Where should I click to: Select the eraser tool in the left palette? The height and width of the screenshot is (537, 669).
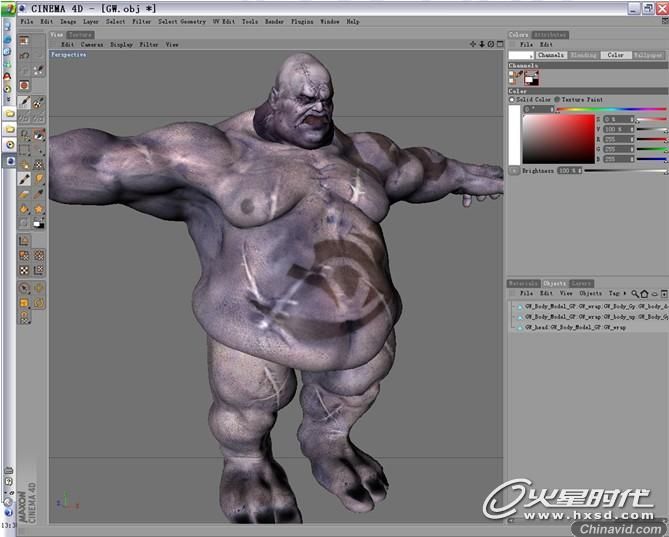[x=24, y=193]
